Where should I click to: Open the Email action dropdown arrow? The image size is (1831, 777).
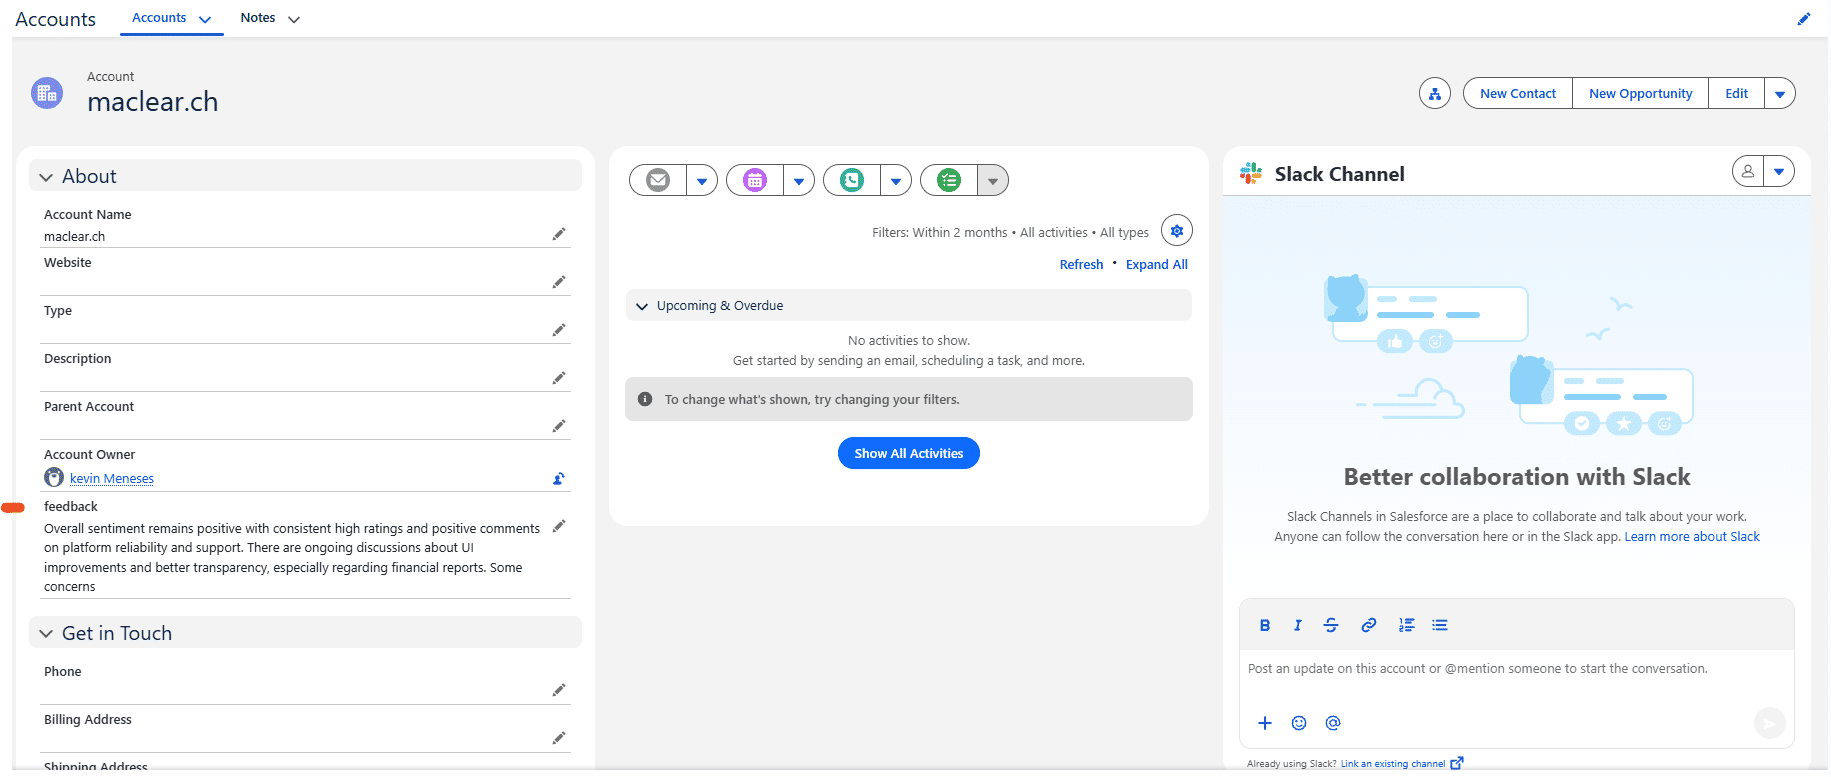point(702,181)
